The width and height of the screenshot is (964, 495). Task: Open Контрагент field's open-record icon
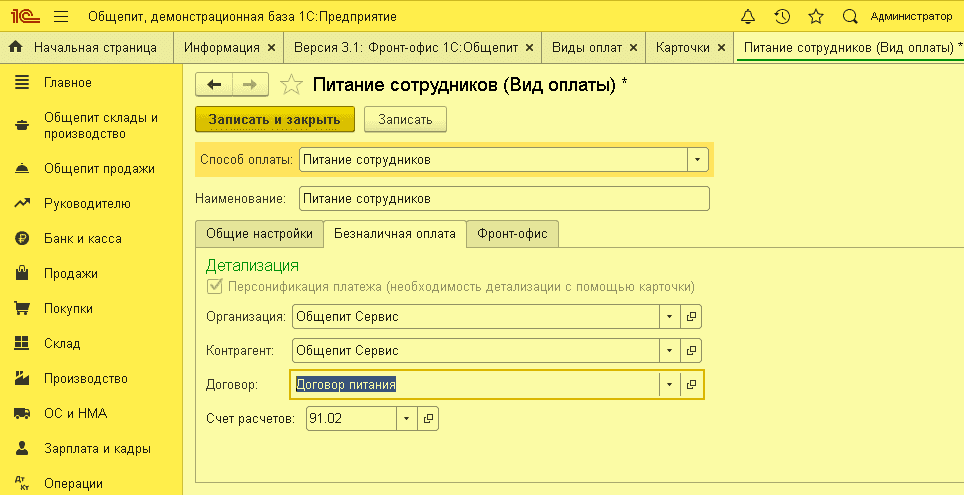691,350
